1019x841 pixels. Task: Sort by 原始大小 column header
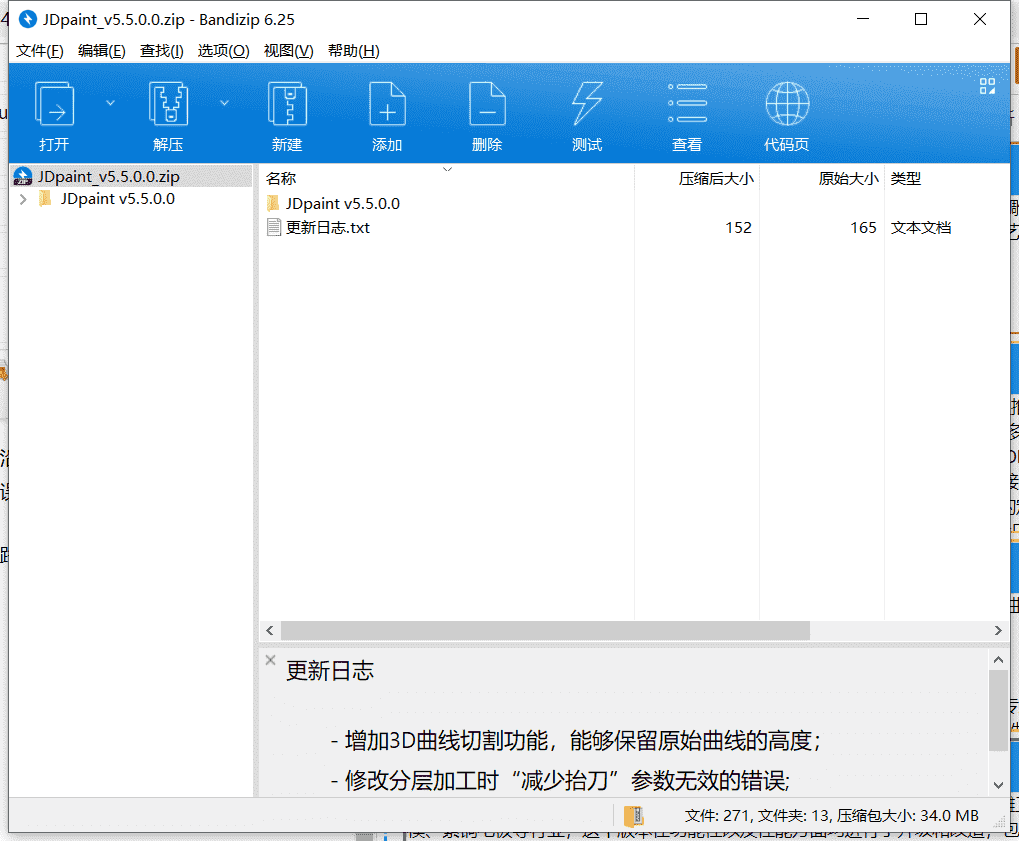849,178
